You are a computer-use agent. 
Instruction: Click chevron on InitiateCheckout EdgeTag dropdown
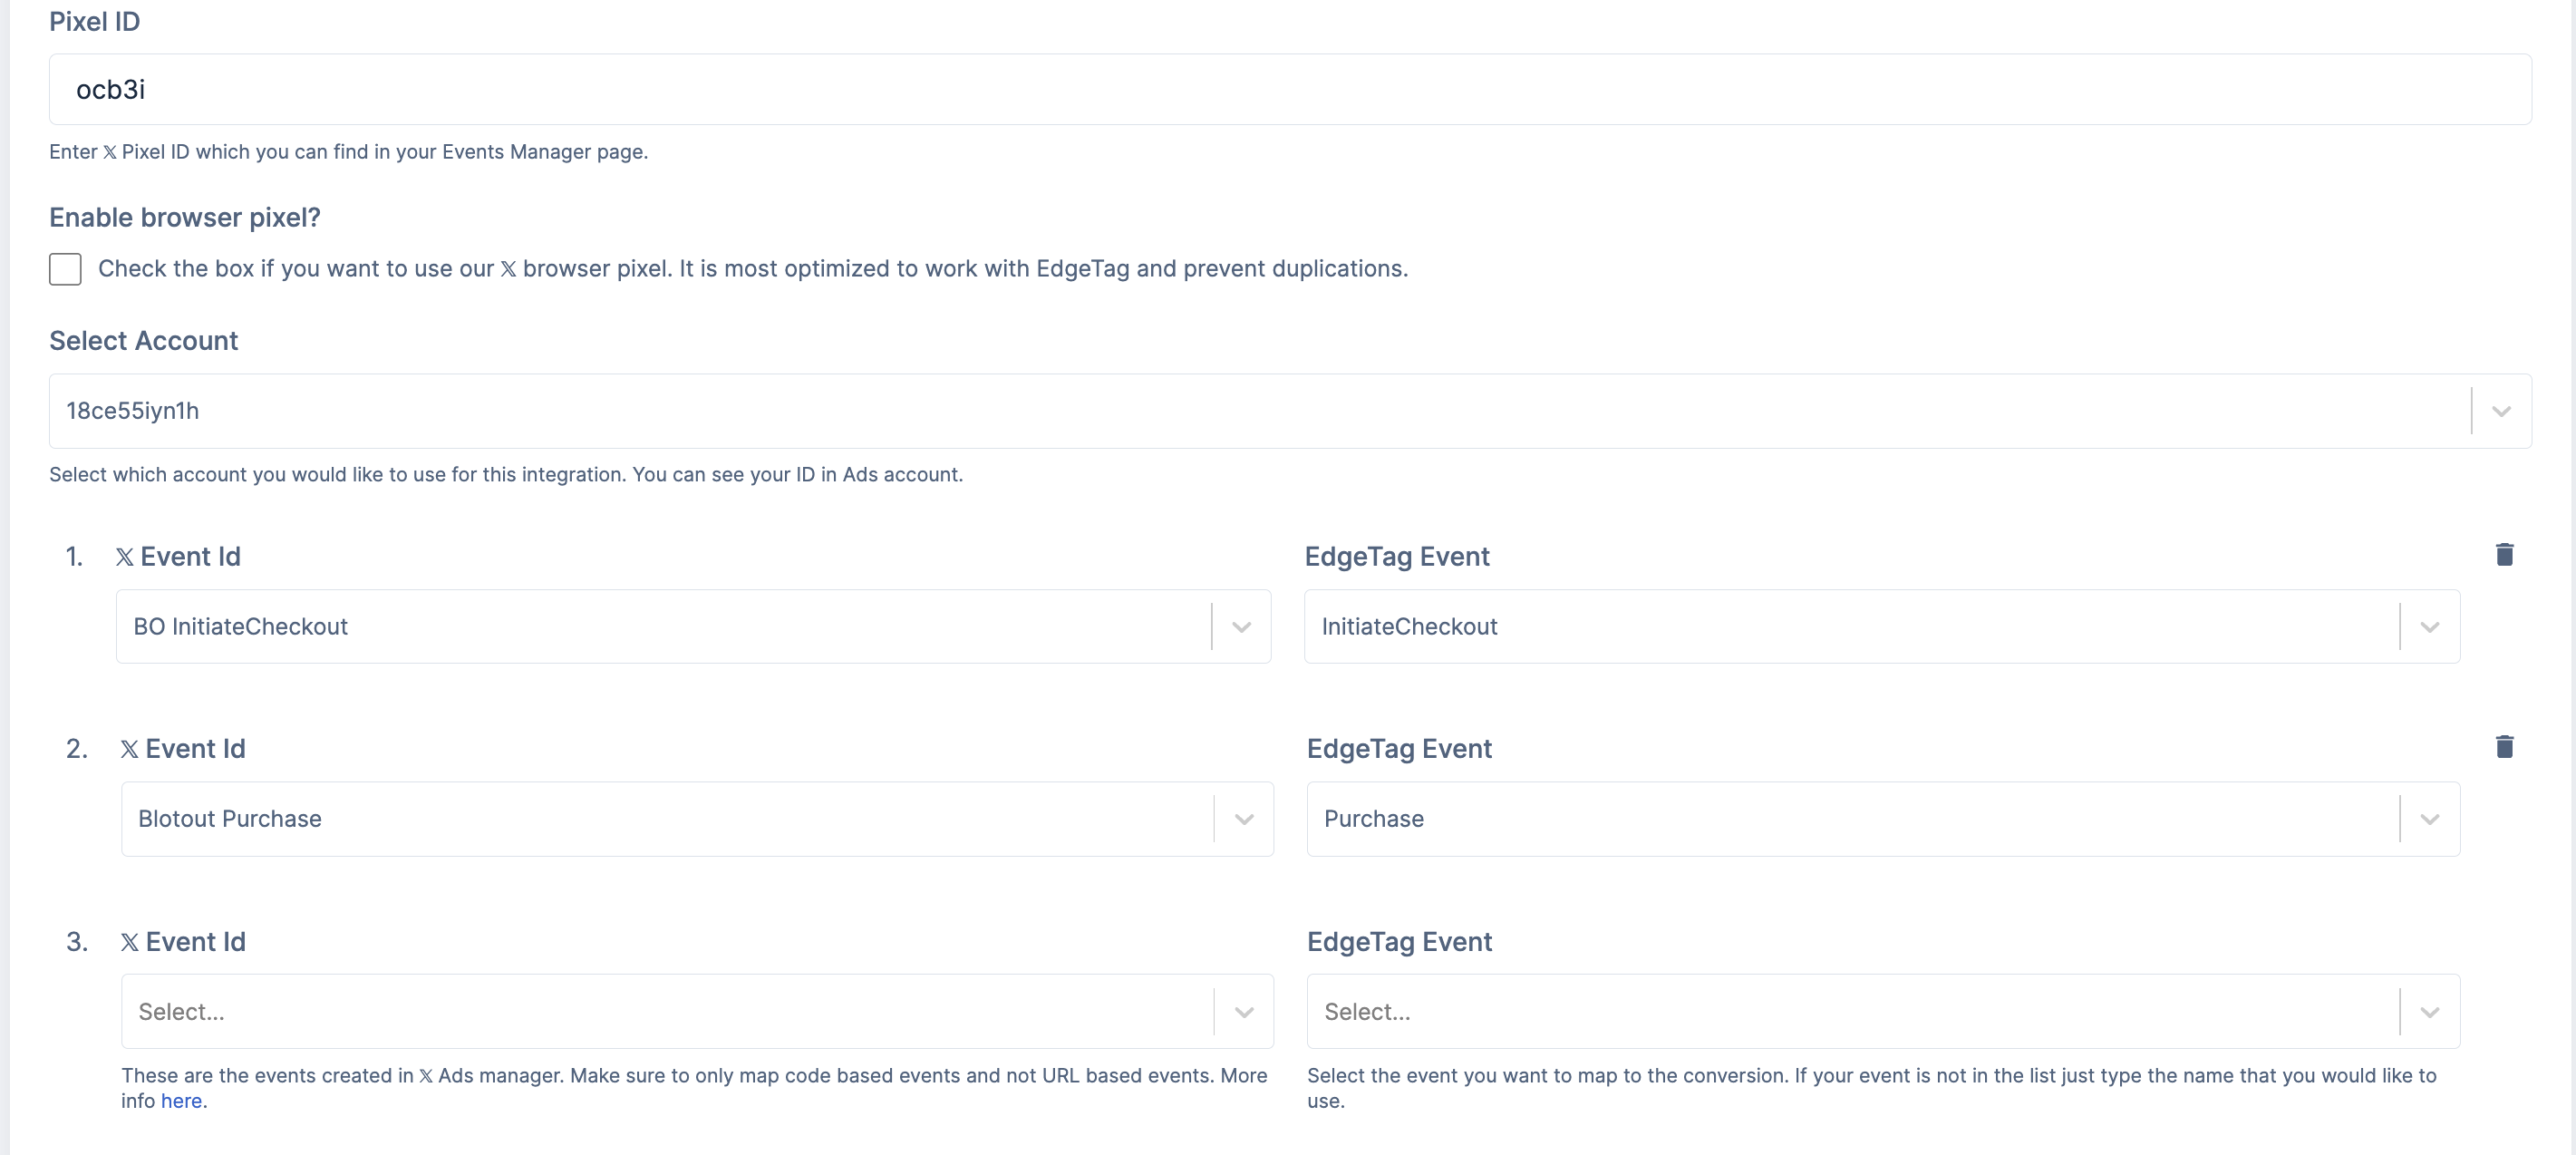coord(2429,627)
